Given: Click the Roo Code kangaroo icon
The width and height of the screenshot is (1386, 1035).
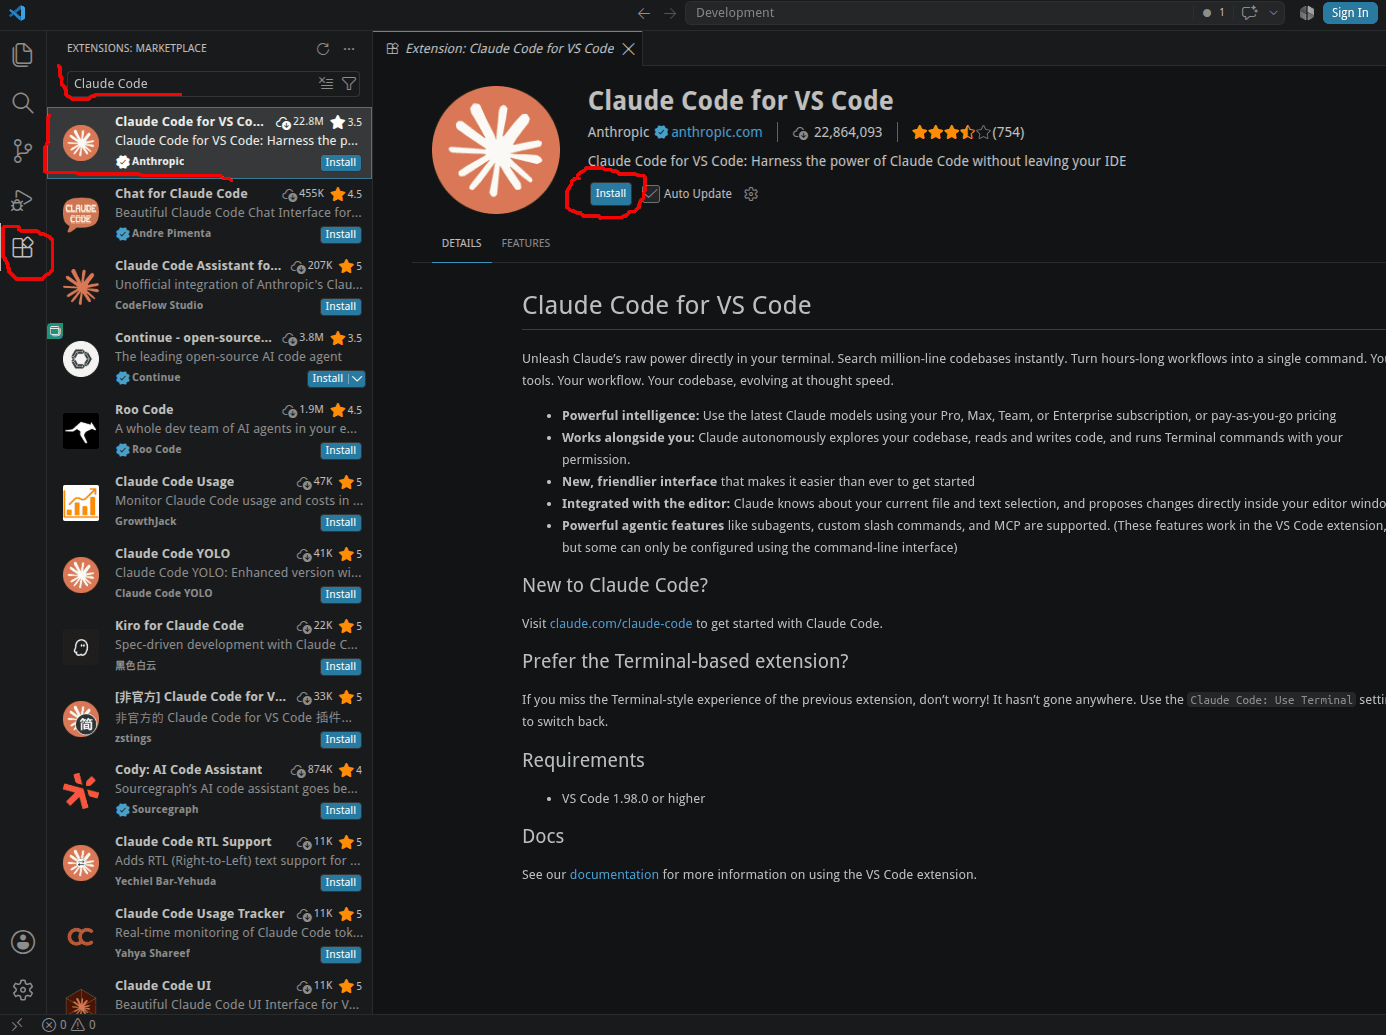Looking at the screenshot, I should coord(81,431).
